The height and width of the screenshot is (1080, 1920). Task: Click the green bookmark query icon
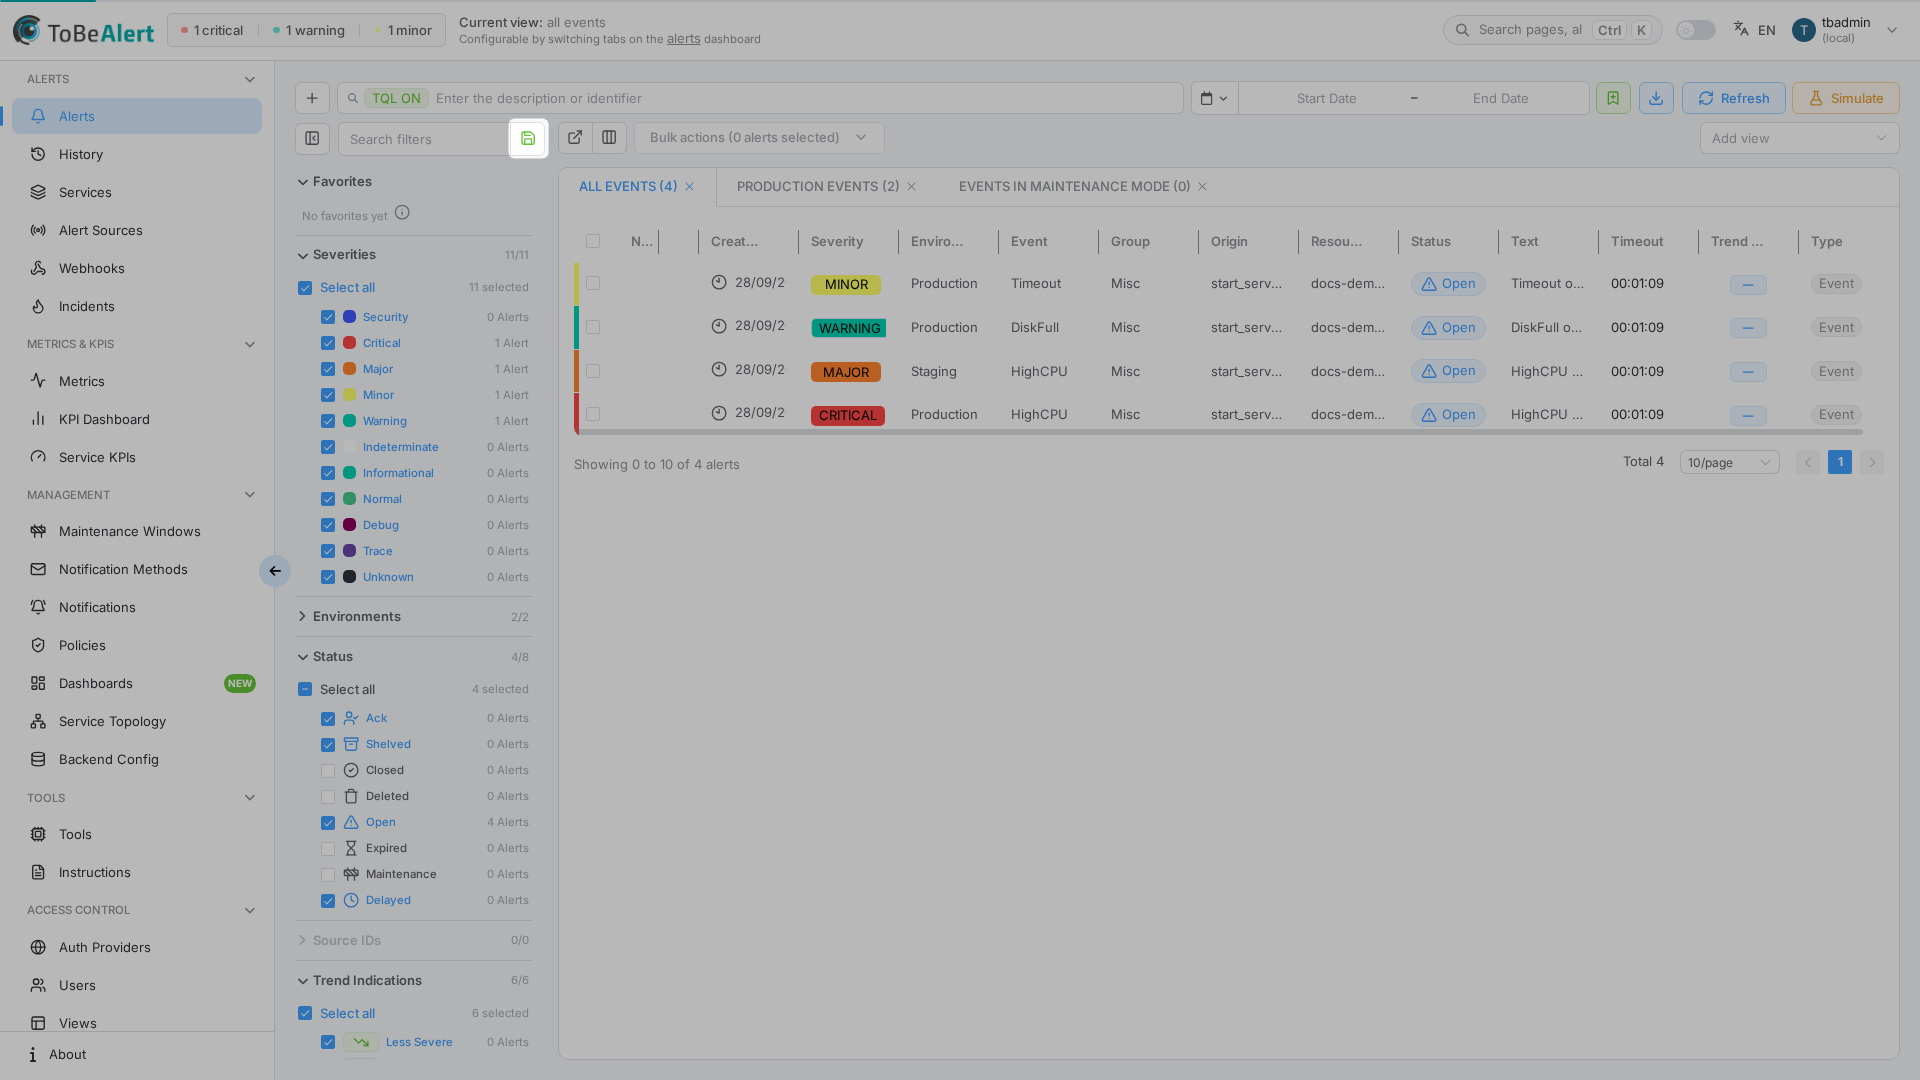pos(1613,98)
